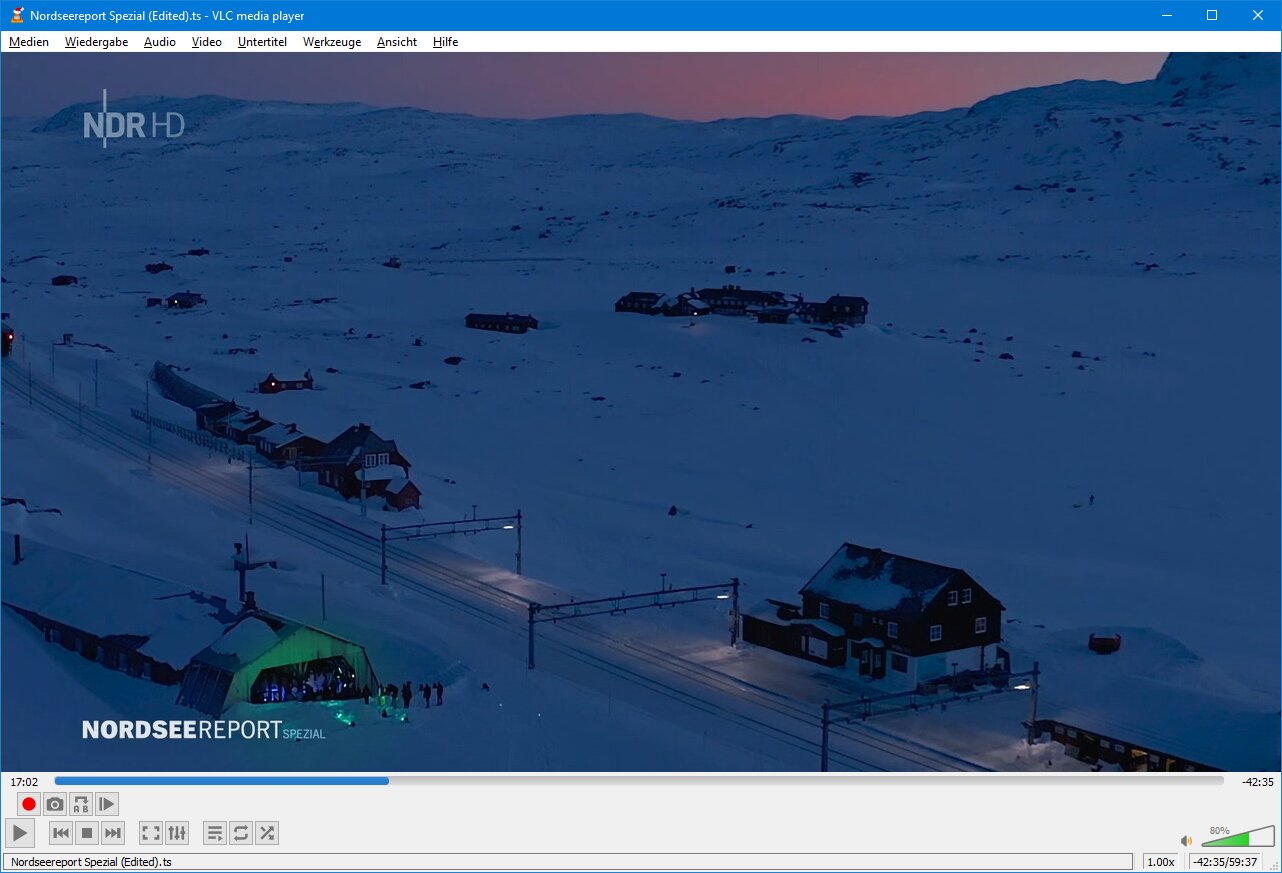Toggle random shuffle playback
The height and width of the screenshot is (873, 1282).
[267, 833]
